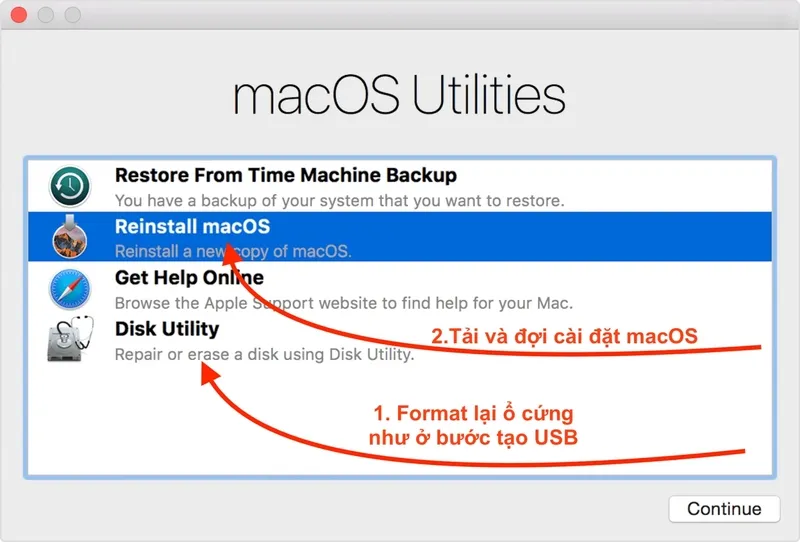Click 'You have a backup of your system' text
800x542 pixels.
coord(339,201)
